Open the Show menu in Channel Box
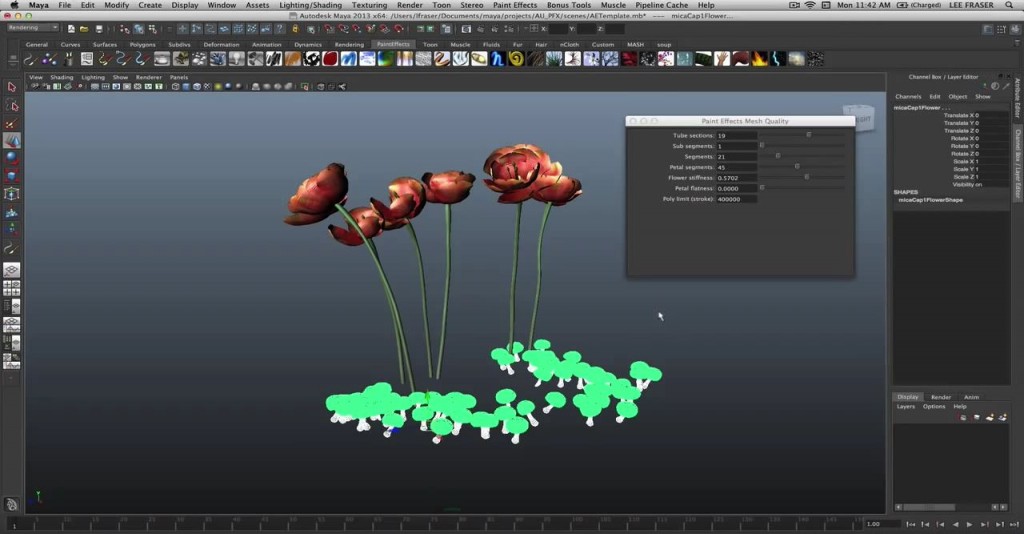 click(x=983, y=97)
